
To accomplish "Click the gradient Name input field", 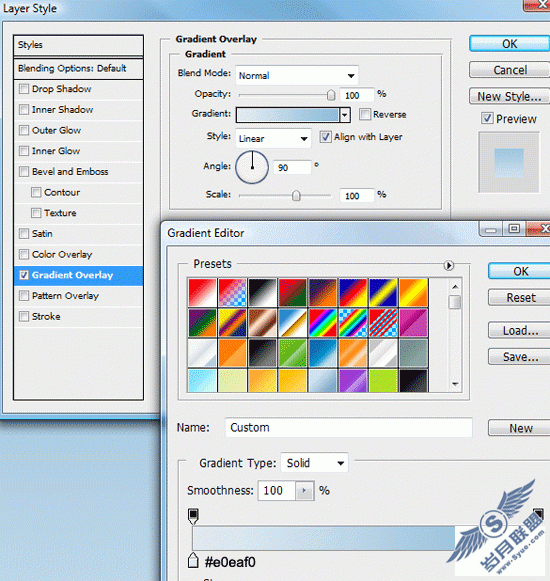I will point(348,428).
